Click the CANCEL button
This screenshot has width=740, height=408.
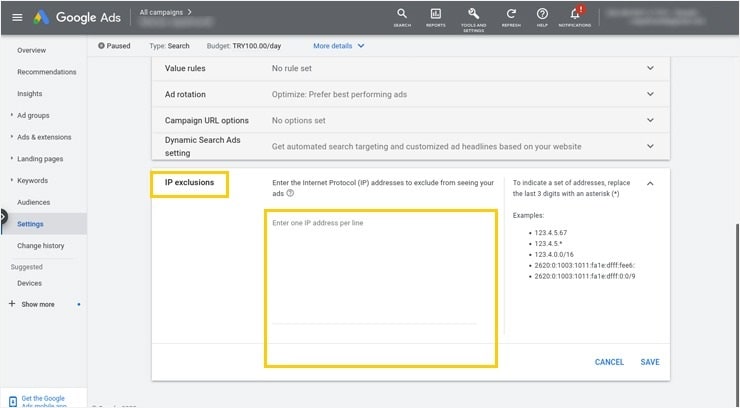point(609,362)
